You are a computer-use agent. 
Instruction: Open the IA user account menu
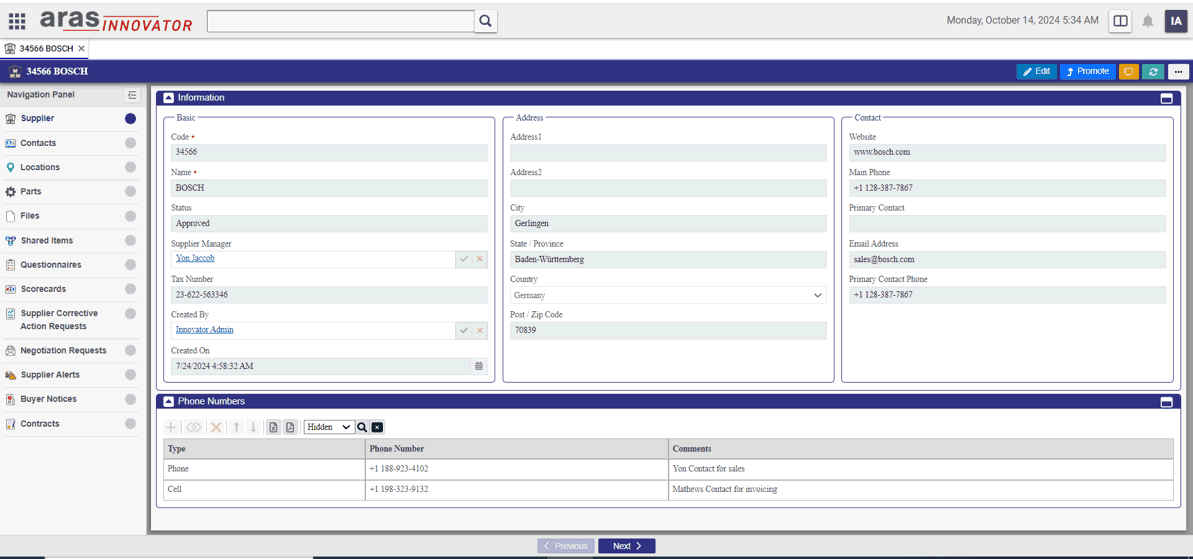click(1176, 21)
